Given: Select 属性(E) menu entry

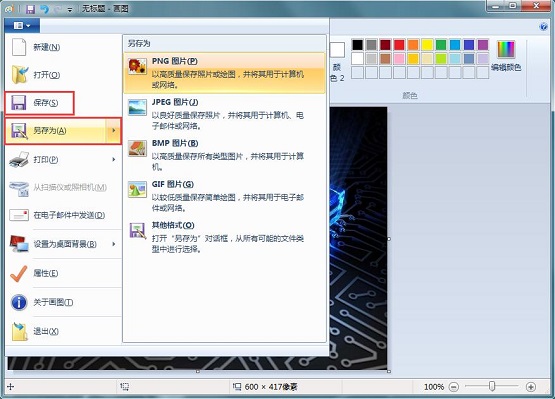Looking at the screenshot, I should coord(64,273).
